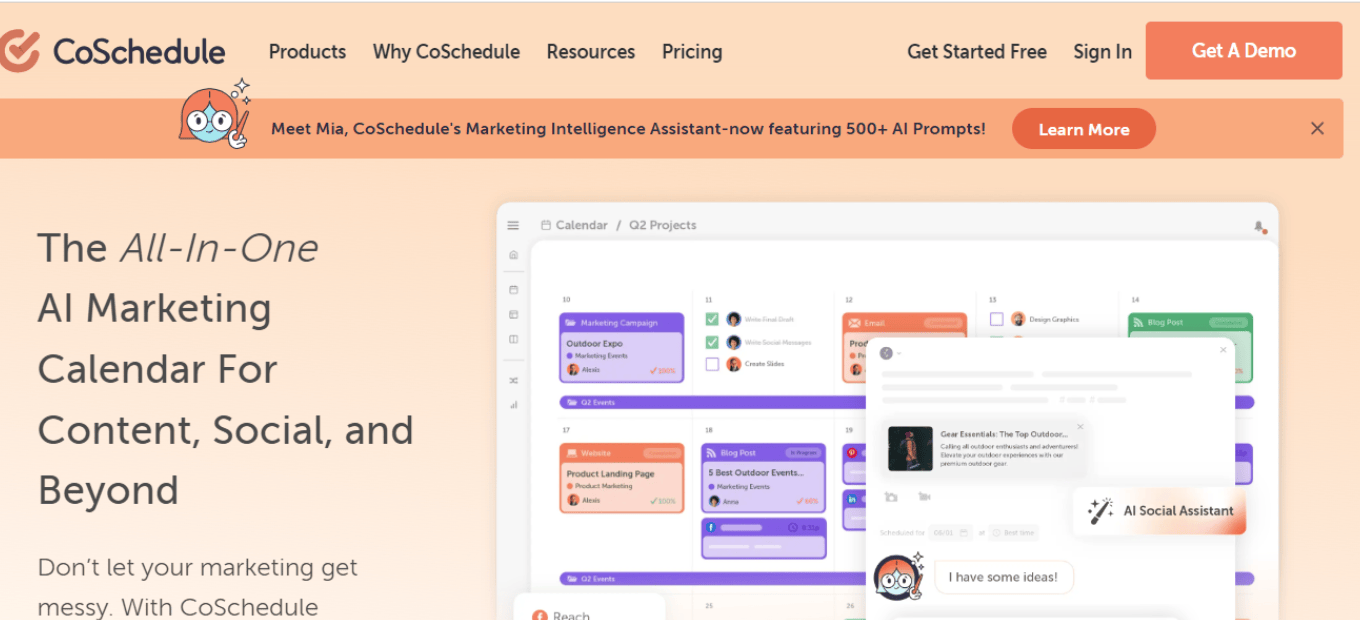Open the hamburger menu in the calendar preview
Screen dimensions: 1360x620
coord(513,225)
